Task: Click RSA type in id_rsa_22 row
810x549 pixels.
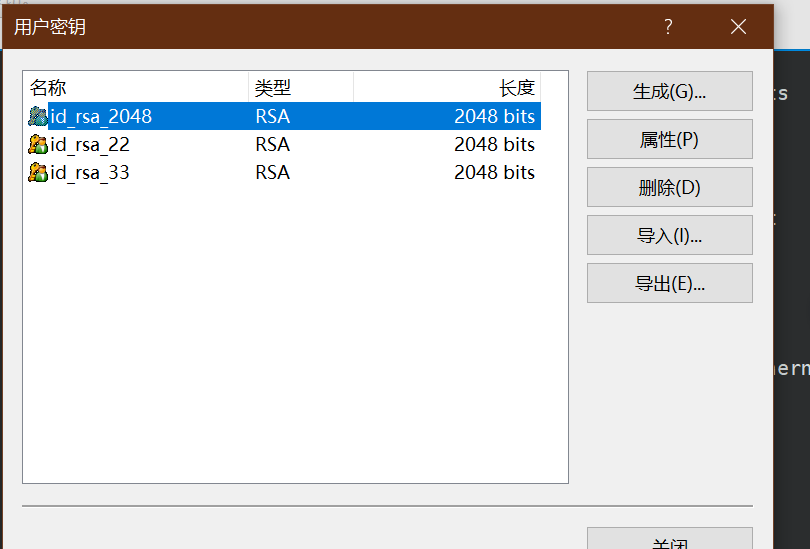Action: [273, 145]
